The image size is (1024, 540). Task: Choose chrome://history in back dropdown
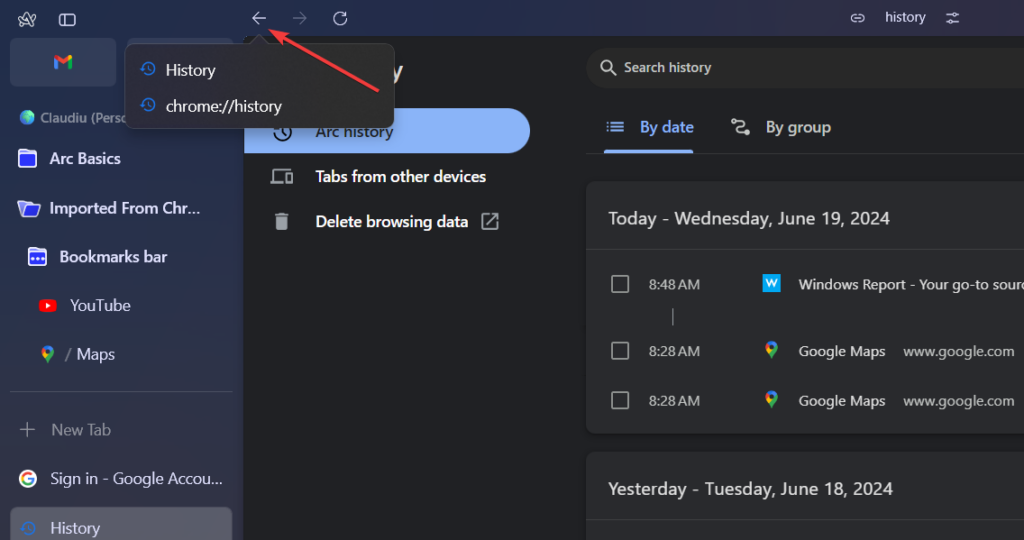(223, 105)
